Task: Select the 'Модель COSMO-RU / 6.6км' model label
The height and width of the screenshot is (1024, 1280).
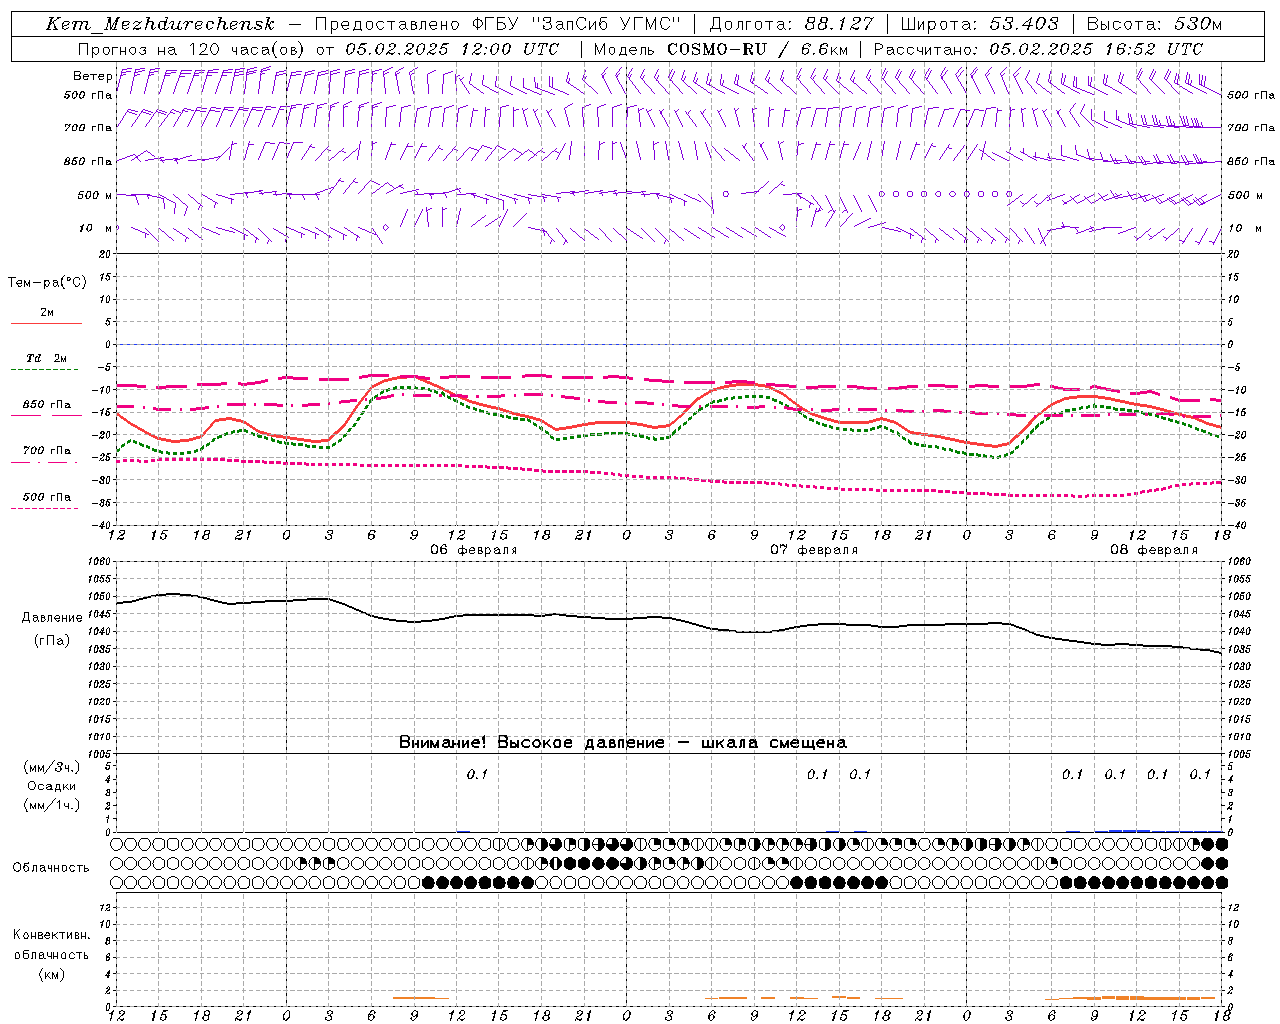Action: point(721,49)
